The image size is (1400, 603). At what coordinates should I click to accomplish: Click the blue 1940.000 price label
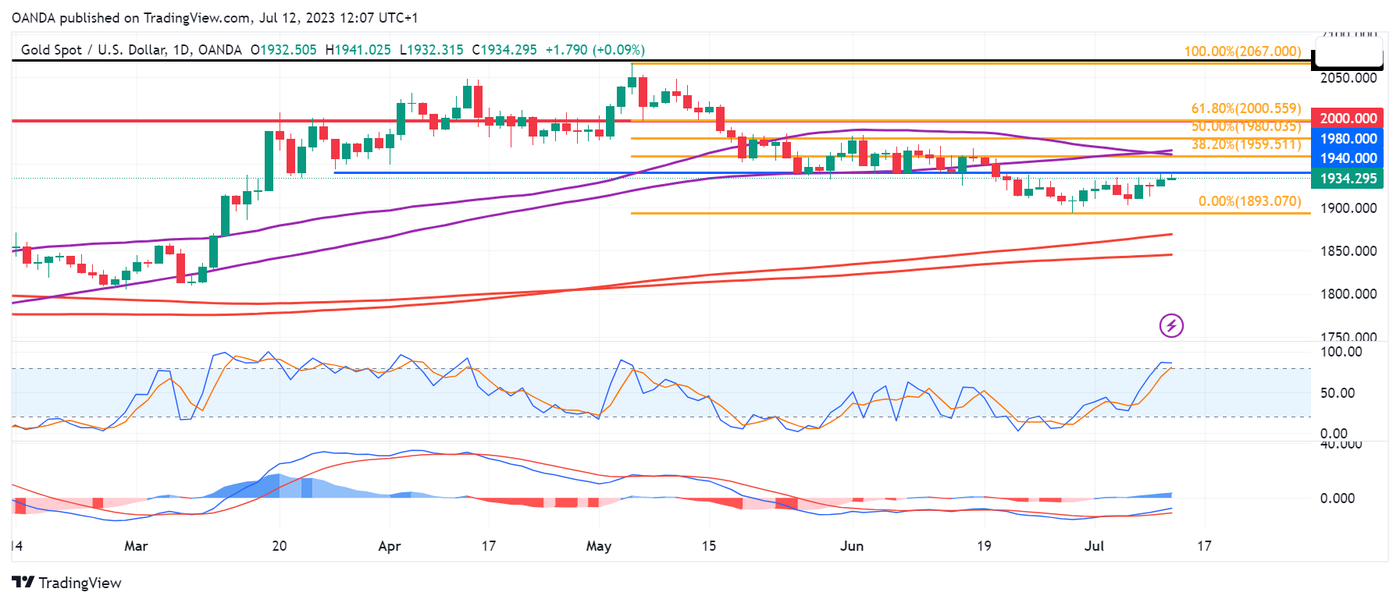click(x=1350, y=158)
